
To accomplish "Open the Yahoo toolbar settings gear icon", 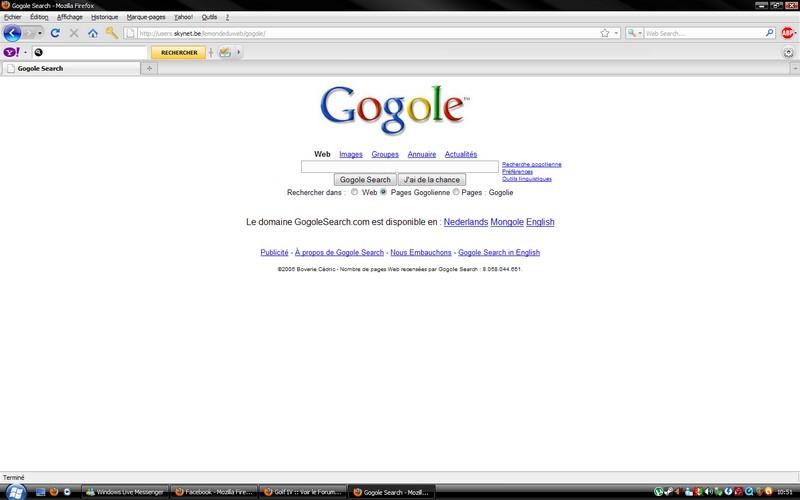I will pos(788,53).
